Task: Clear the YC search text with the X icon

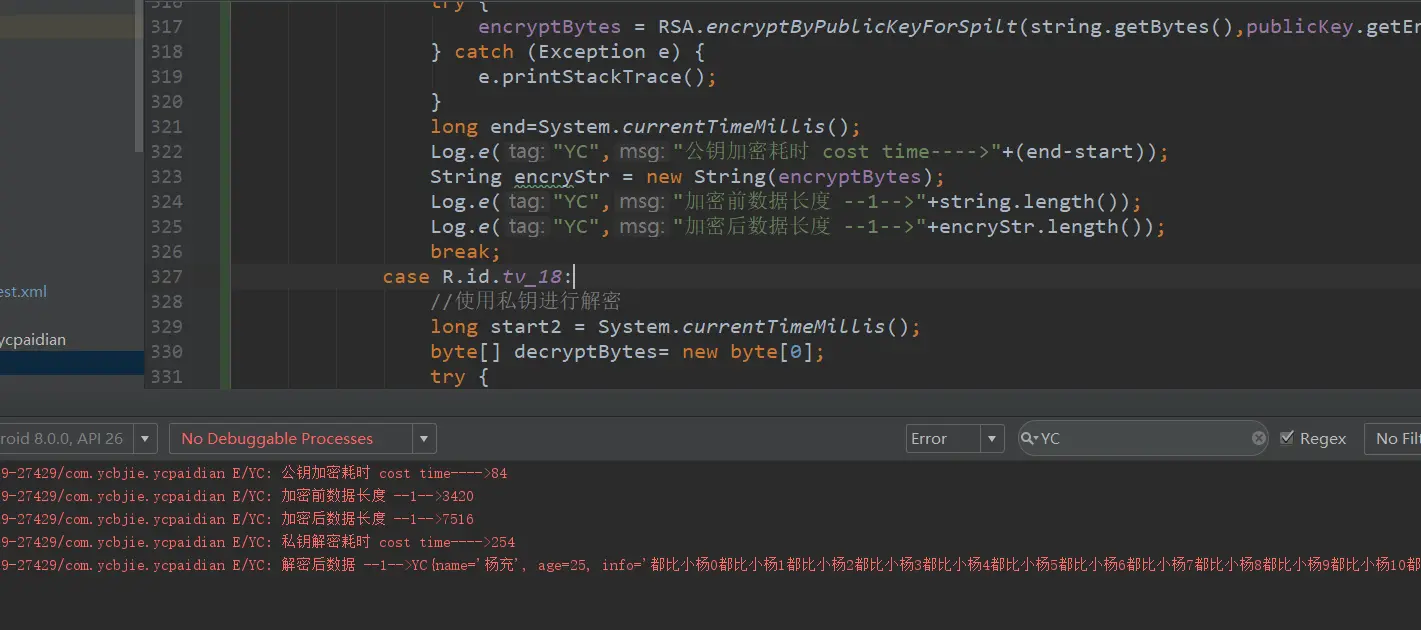Action: click(x=1259, y=438)
